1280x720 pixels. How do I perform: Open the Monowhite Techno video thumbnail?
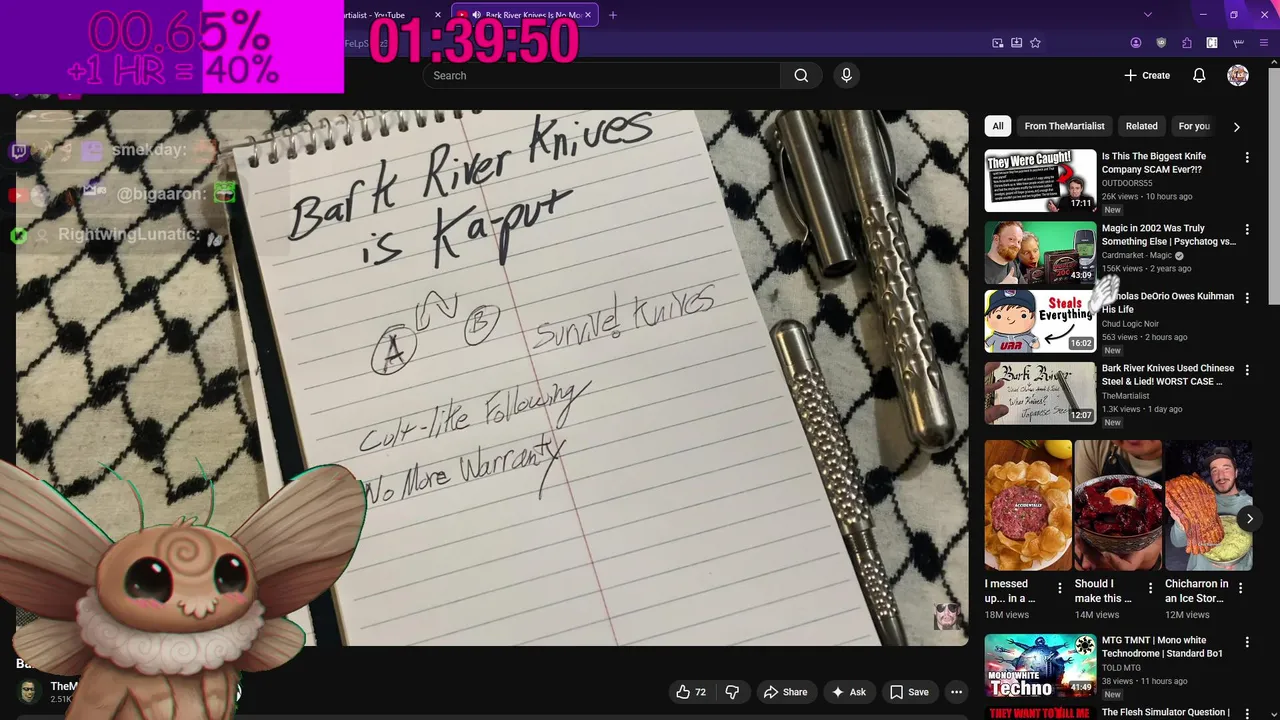(1040, 665)
